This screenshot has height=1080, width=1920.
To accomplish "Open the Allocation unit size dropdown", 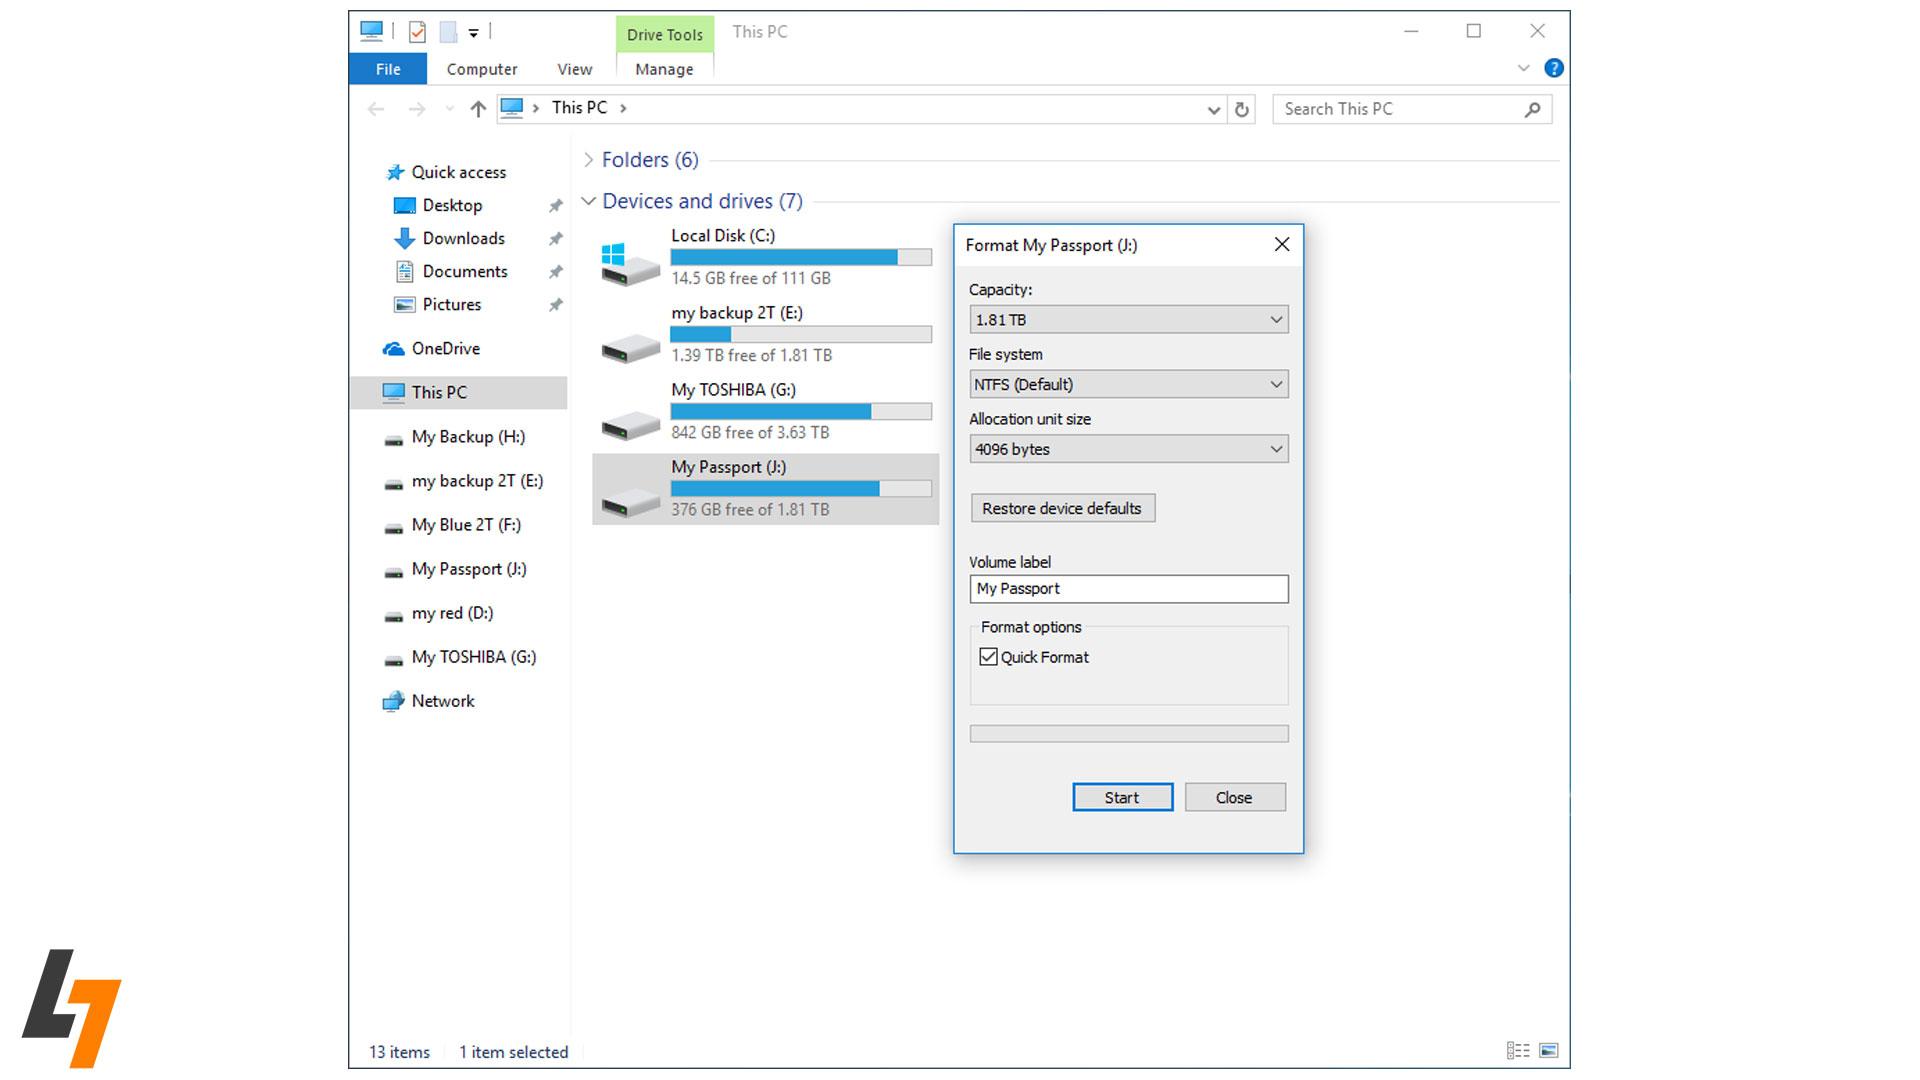I will point(1128,449).
